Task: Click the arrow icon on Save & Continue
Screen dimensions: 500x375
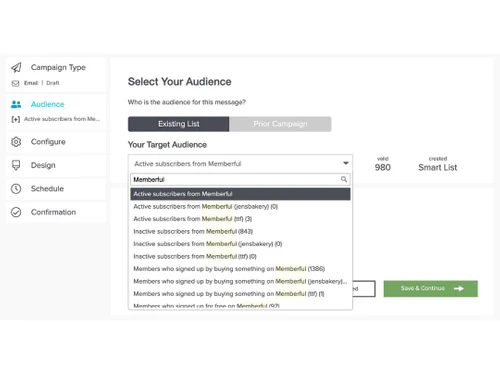Action: pyautogui.click(x=459, y=288)
